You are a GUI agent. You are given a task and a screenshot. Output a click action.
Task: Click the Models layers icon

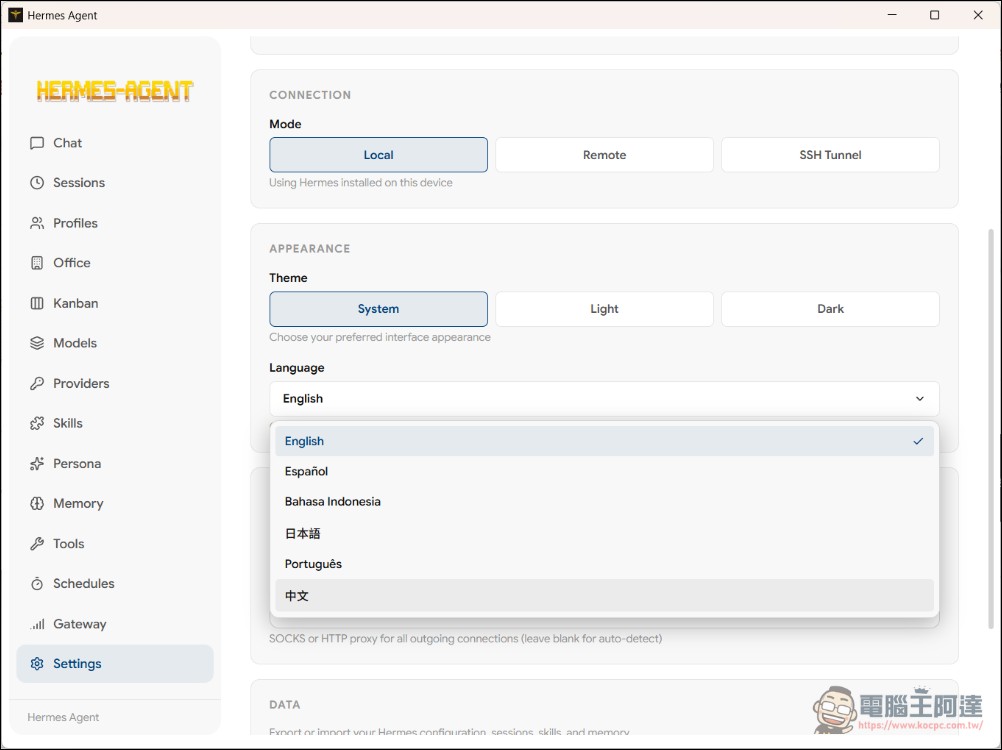[x=37, y=343]
